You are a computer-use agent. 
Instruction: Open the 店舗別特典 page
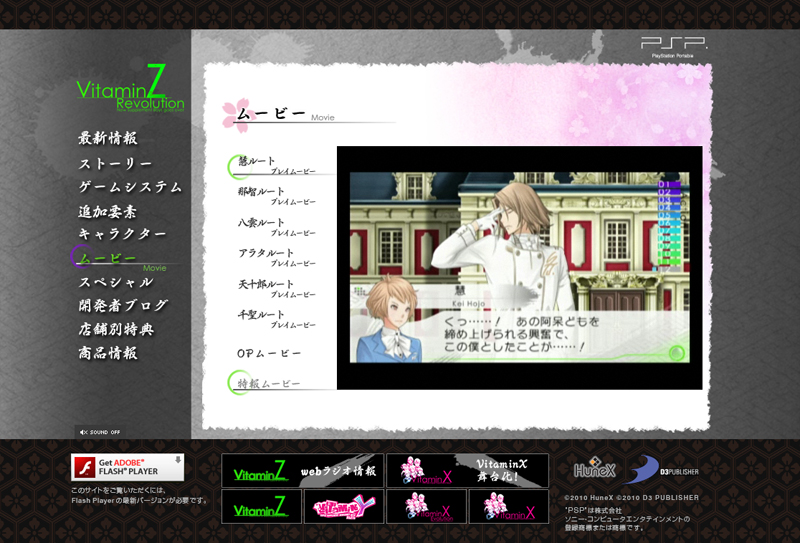[116, 329]
